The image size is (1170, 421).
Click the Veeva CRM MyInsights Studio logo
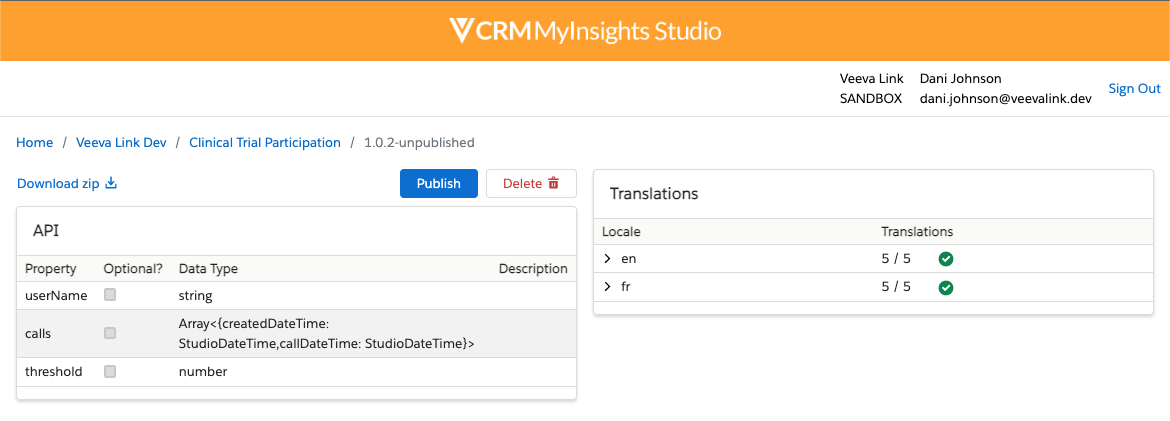point(585,30)
